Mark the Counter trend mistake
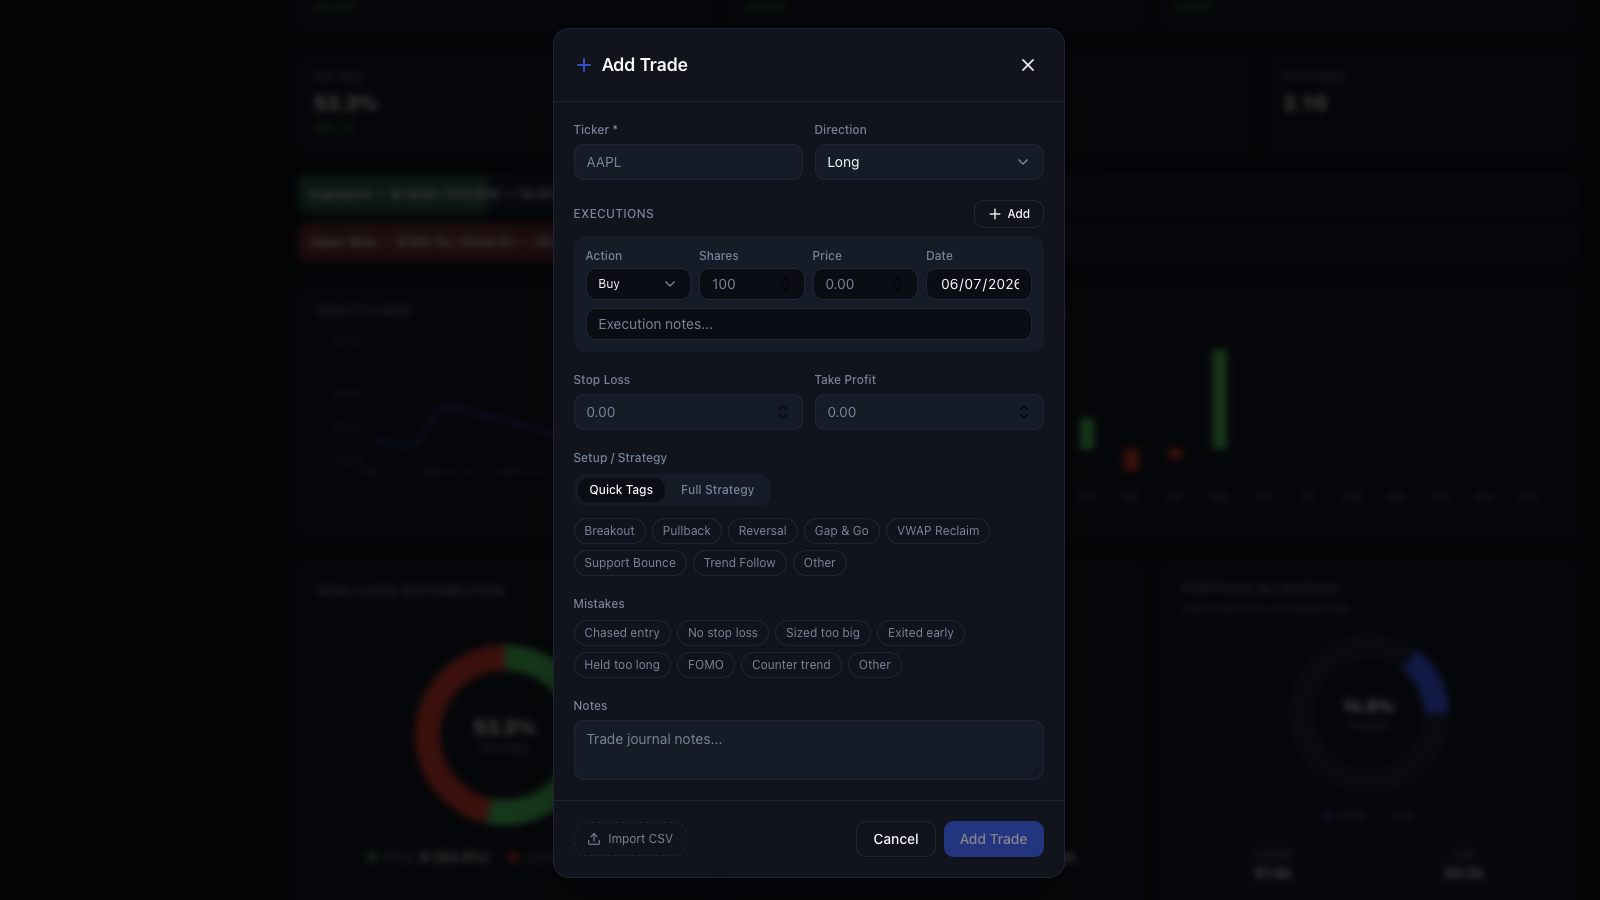The height and width of the screenshot is (900, 1600). coord(791,665)
